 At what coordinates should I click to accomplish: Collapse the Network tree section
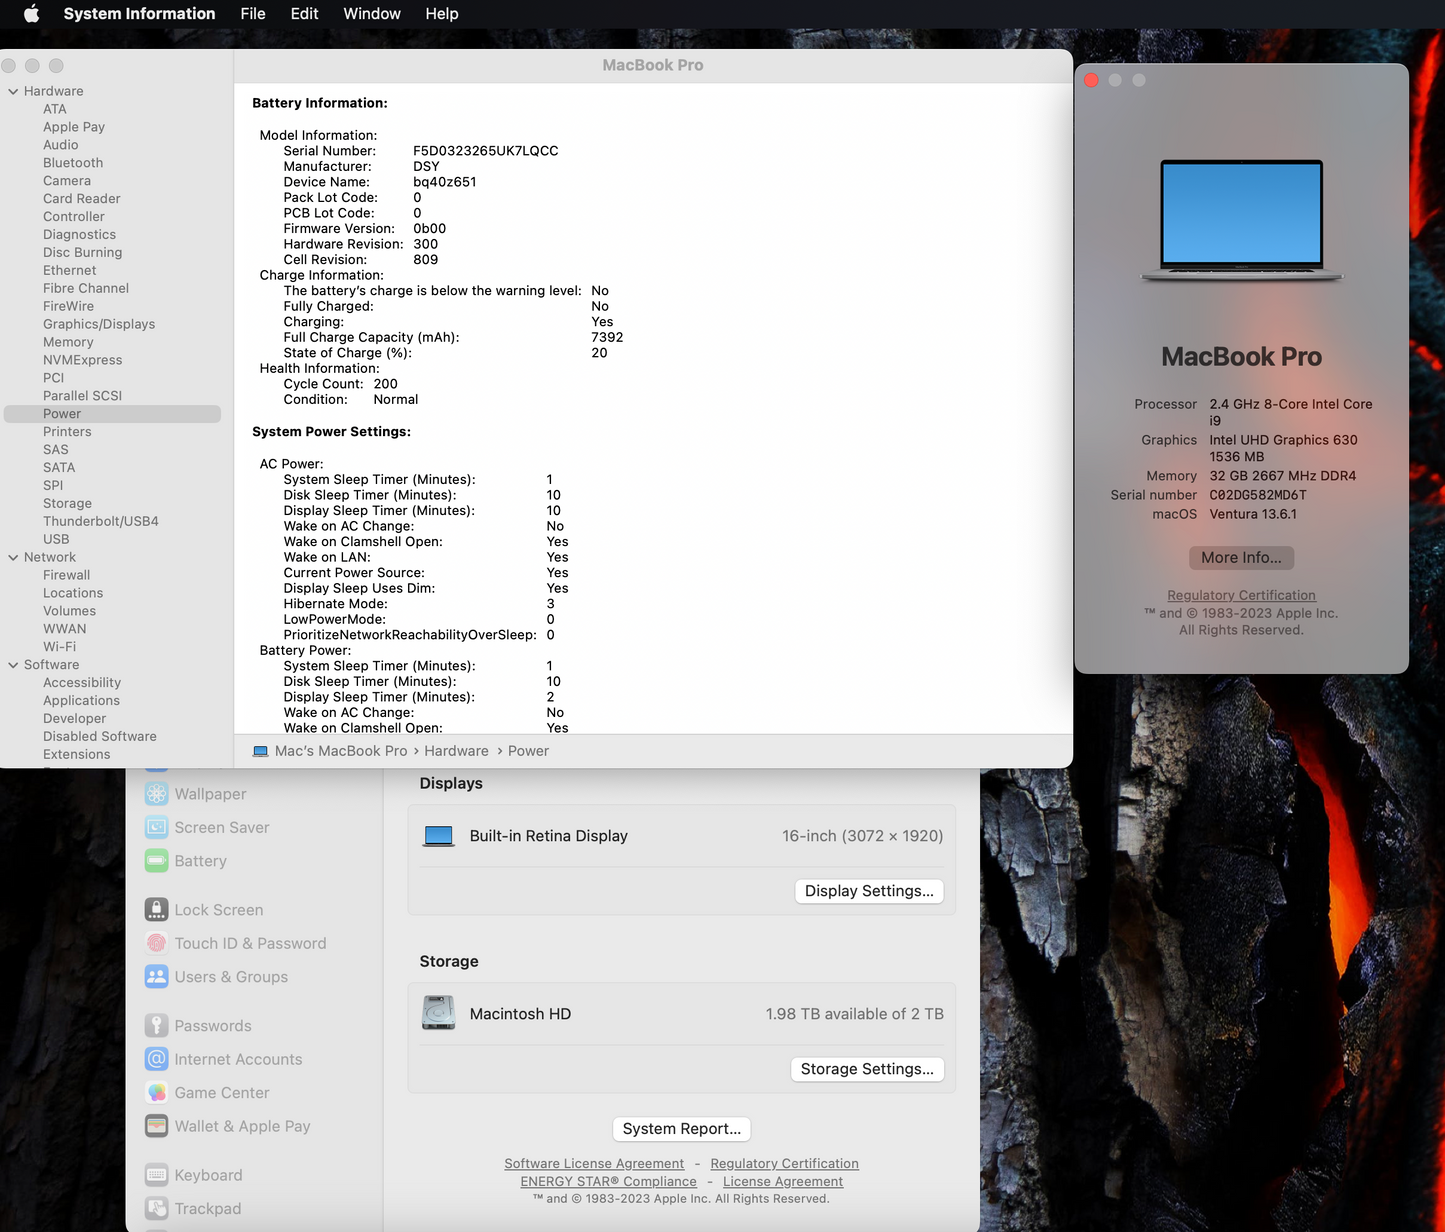point(13,557)
